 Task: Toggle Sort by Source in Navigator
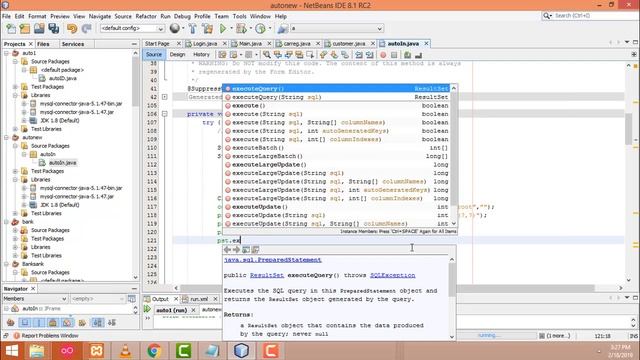pyautogui.click(x=112, y=322)
